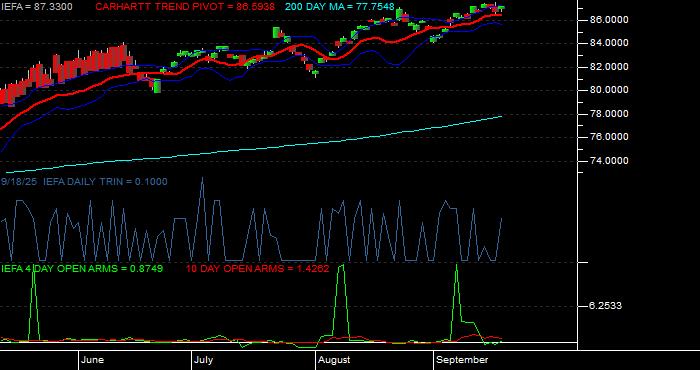Select the 74.0000 price axis value
The height and width of the screenshot is (370, 700).
610,161
